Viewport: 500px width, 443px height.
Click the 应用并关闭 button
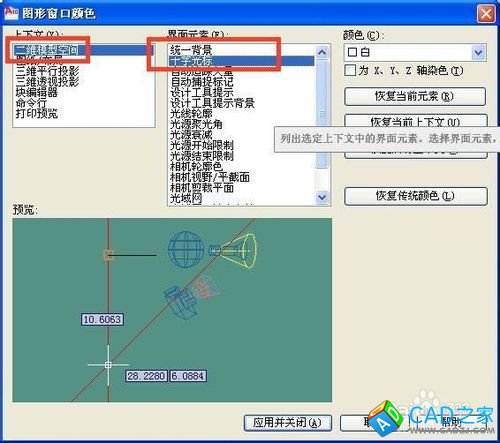(288, 423)
